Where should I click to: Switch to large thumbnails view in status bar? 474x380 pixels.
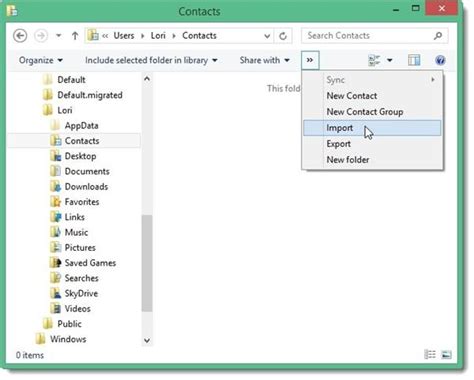pyautogui.click(x=446, y=354)
